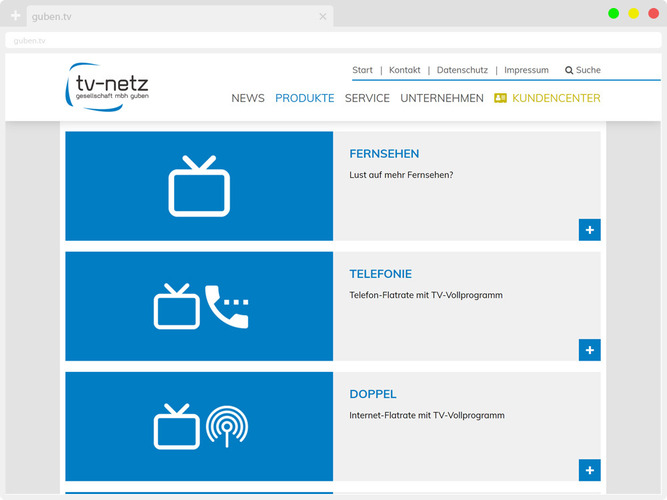
Task: Click the TV icon in Doppel tile
Action: coord(176,427)
